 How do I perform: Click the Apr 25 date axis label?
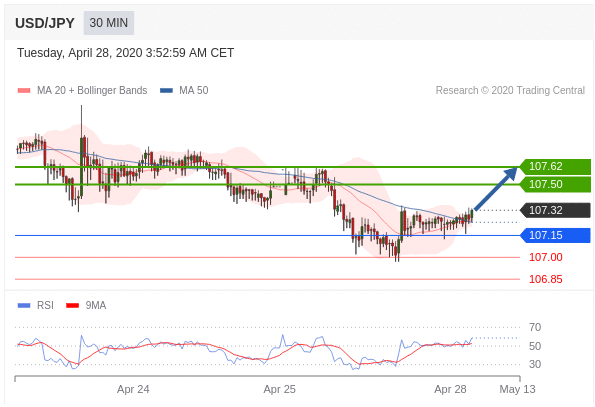280,389
